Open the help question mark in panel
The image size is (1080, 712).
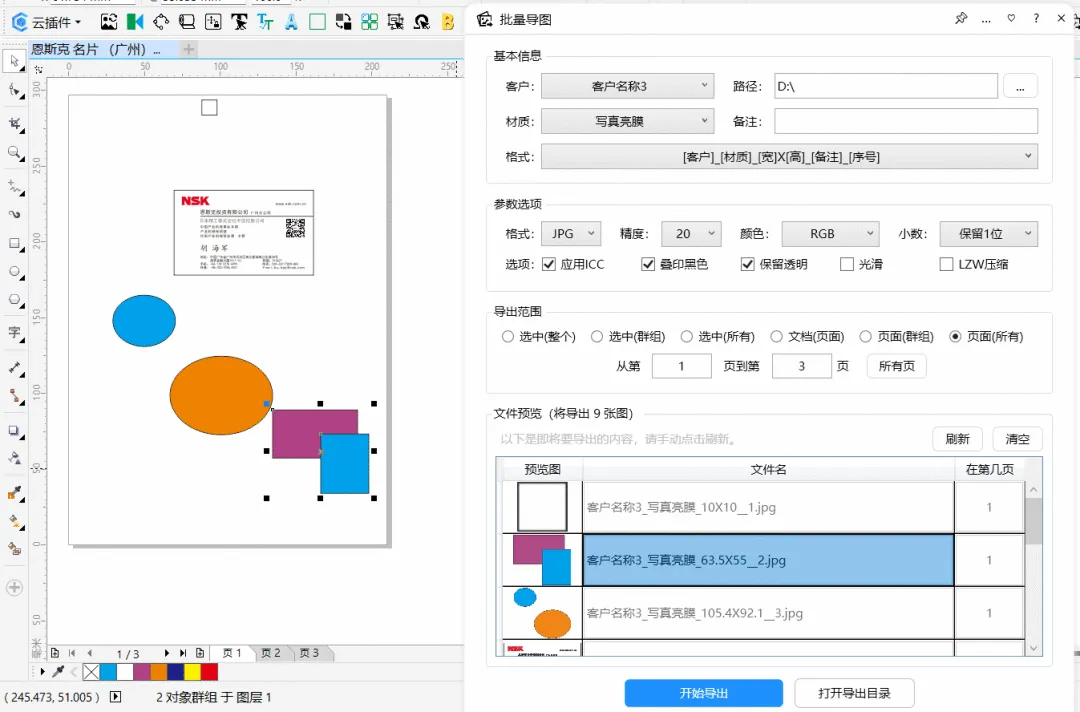1036,19
